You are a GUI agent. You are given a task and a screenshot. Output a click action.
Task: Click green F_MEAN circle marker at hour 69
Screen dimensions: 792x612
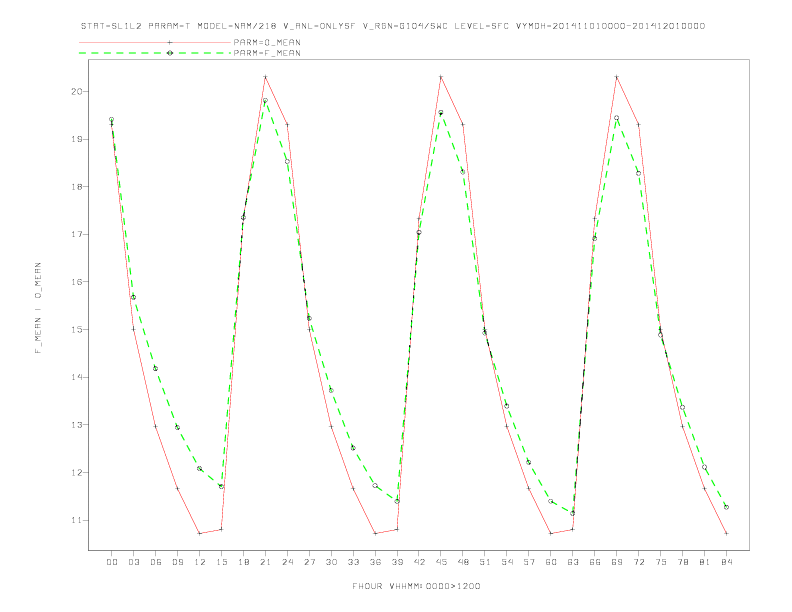click(617, 118)
